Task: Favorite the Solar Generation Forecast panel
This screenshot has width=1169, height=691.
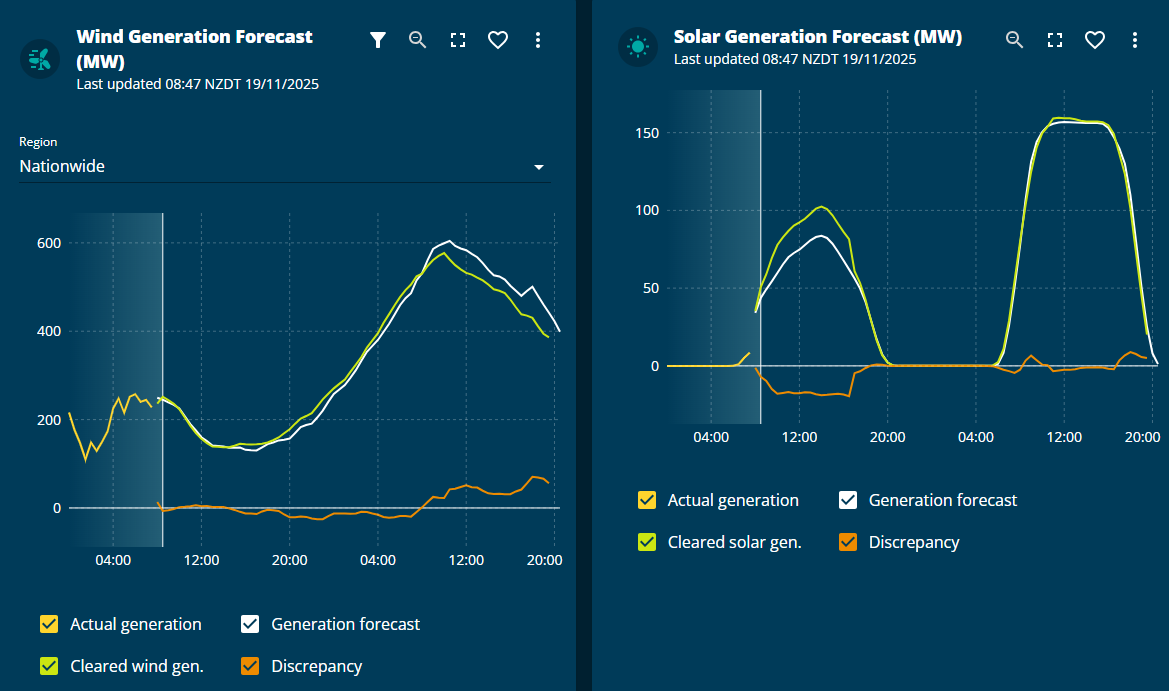Action: 1095,40
